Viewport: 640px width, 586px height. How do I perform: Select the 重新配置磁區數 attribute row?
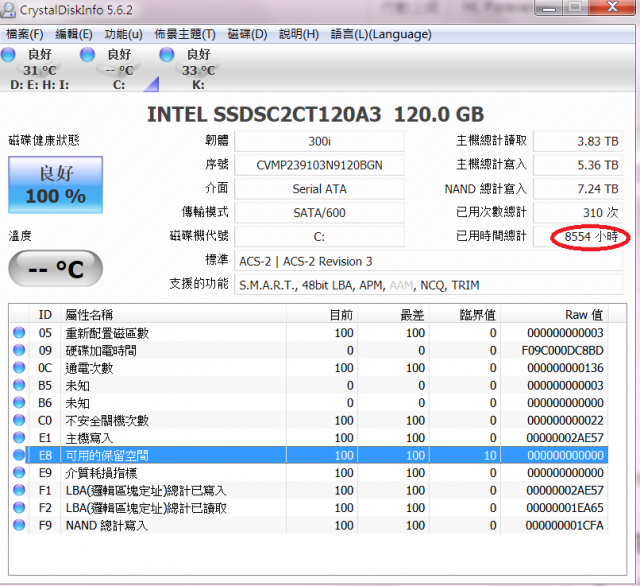coord(309,333)
